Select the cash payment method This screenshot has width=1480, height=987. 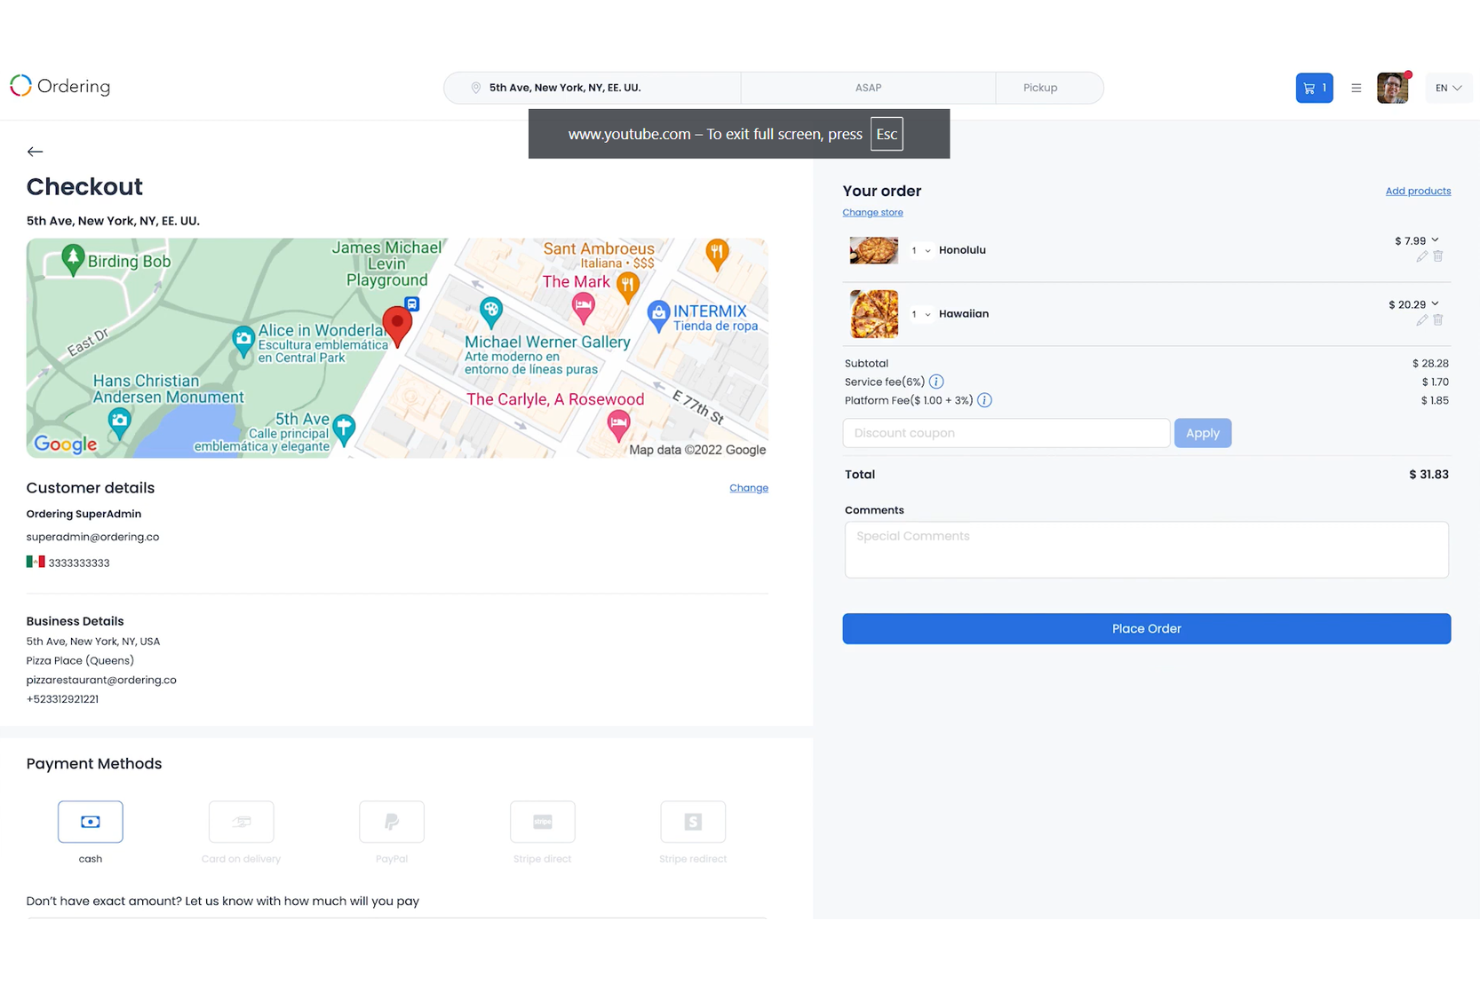90,822
